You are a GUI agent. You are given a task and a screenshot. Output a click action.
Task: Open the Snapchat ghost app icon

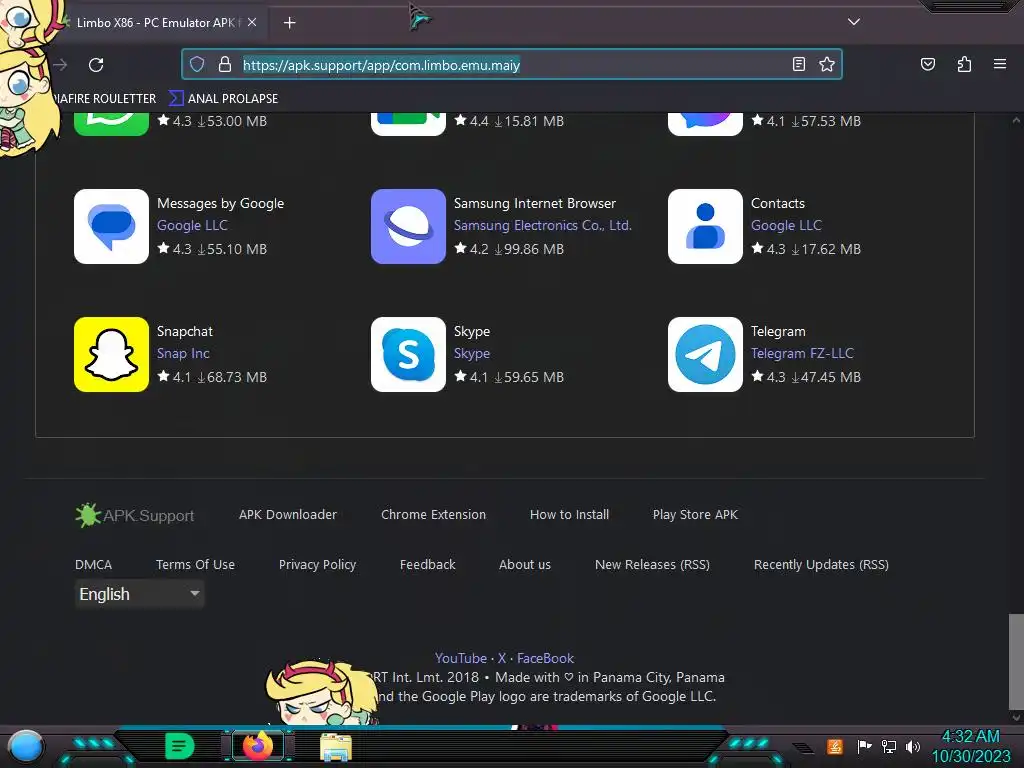click(112, 355)
